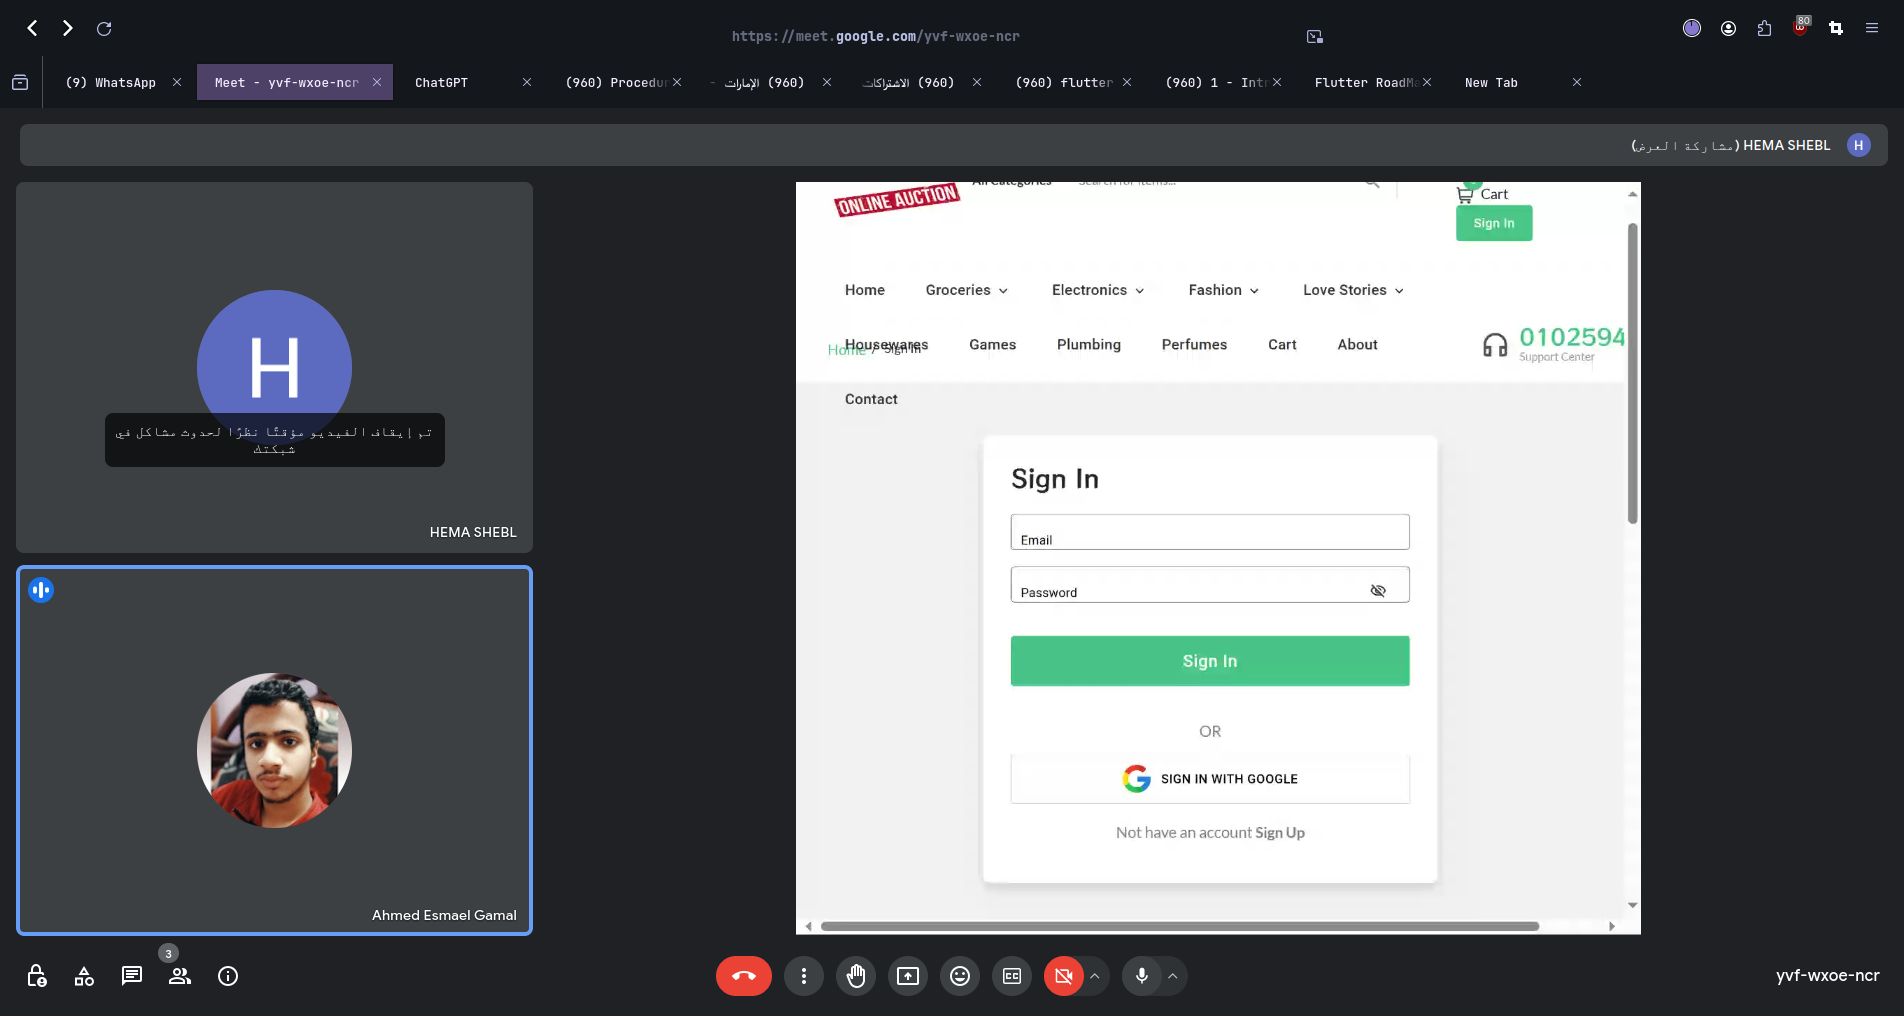Open the Games menu item
The image size is (1904, 1016).
point(992,345)
